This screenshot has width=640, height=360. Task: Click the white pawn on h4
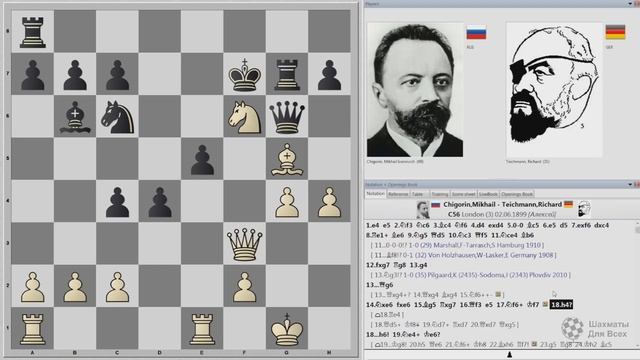(329, 202)
